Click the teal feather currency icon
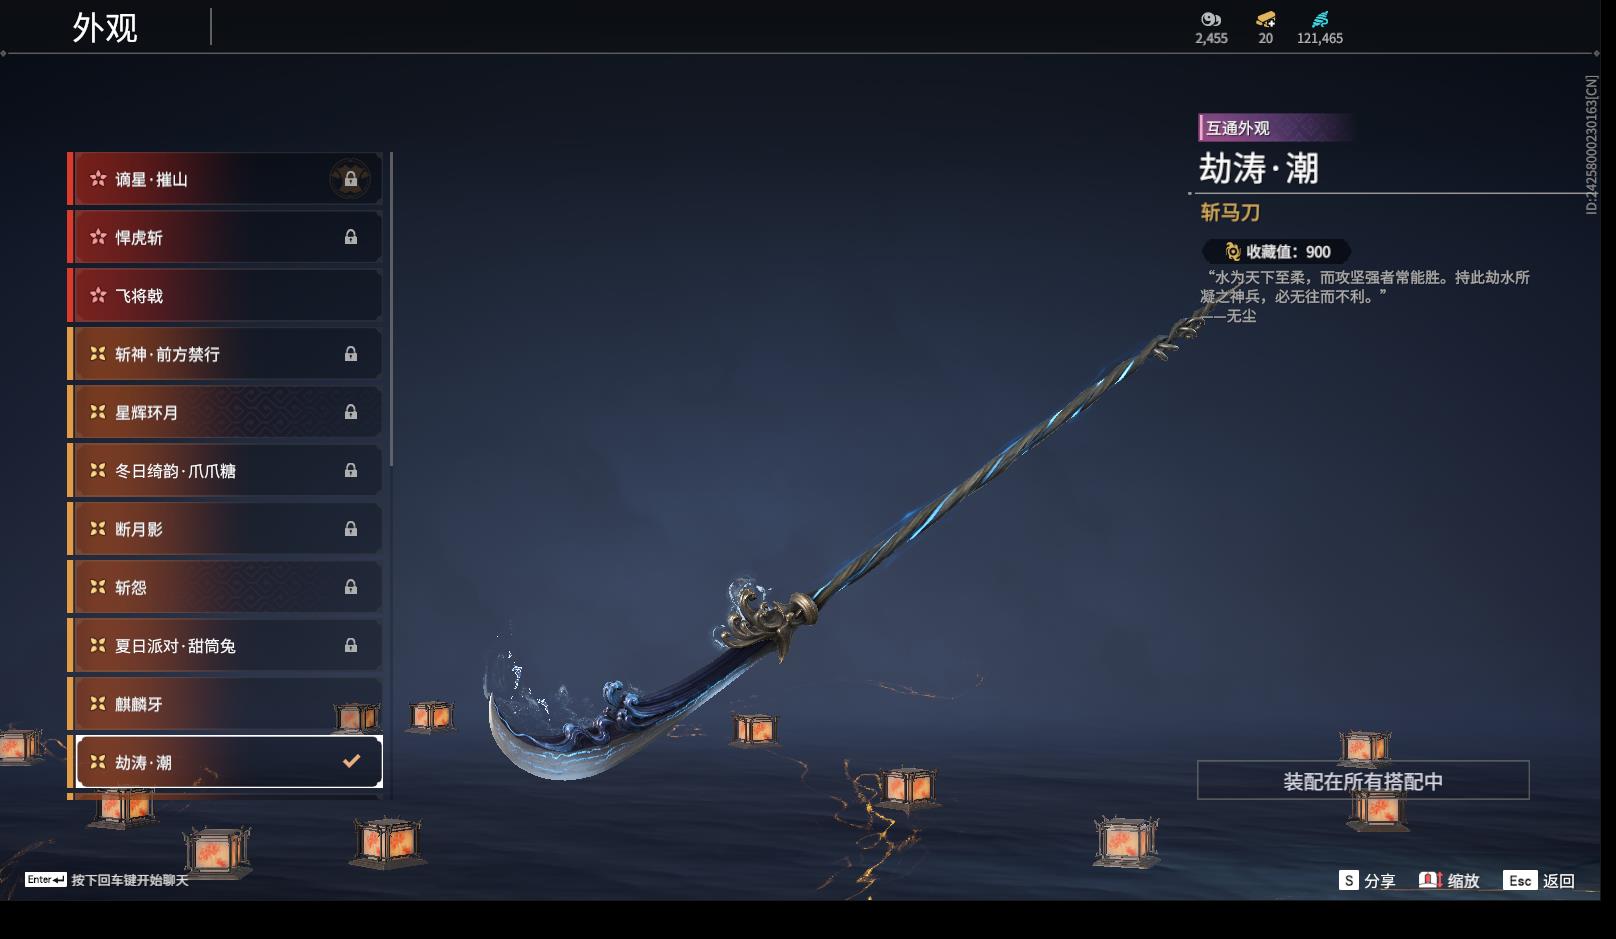The height and width of the screenshot is (939, 1616). point(1320,19)
